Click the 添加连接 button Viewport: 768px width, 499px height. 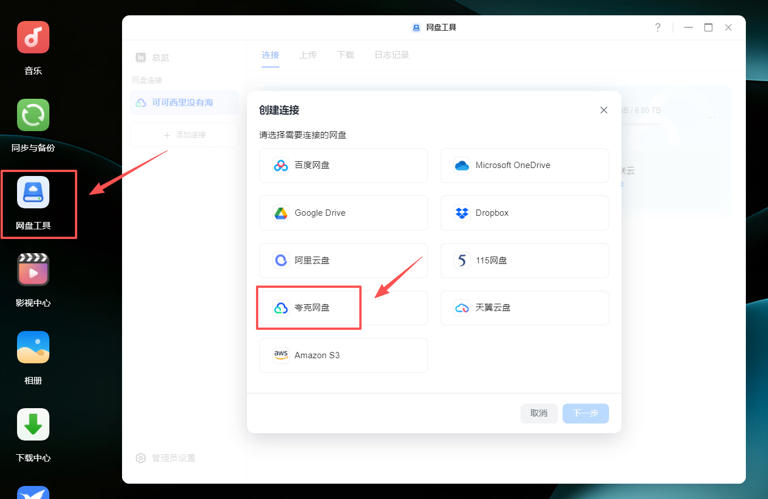185,135
